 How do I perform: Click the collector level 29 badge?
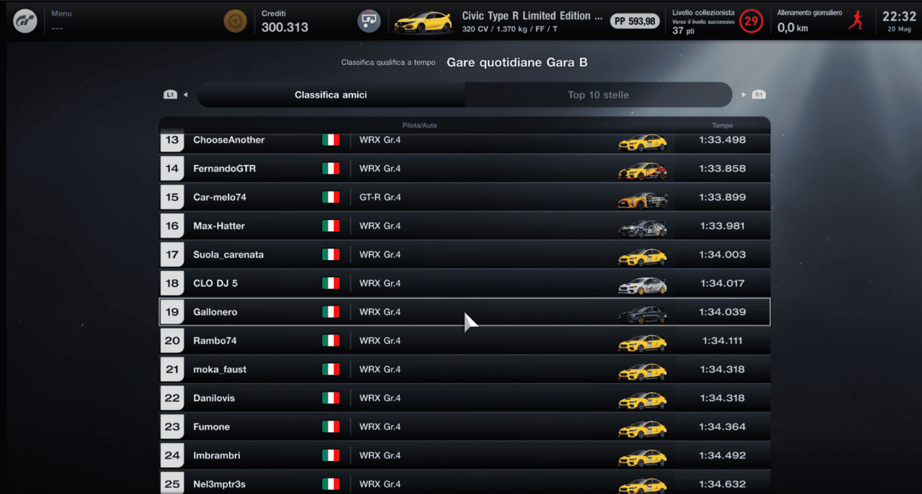(751, 21)
